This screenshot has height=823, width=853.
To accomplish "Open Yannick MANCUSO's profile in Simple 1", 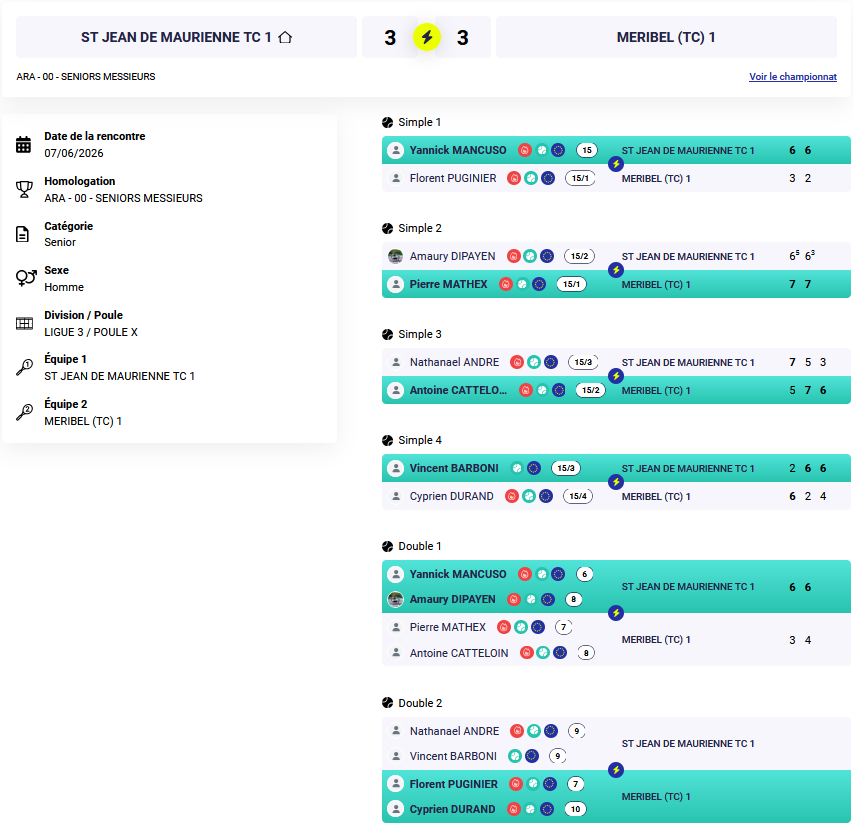I will (x=458, y=150).
